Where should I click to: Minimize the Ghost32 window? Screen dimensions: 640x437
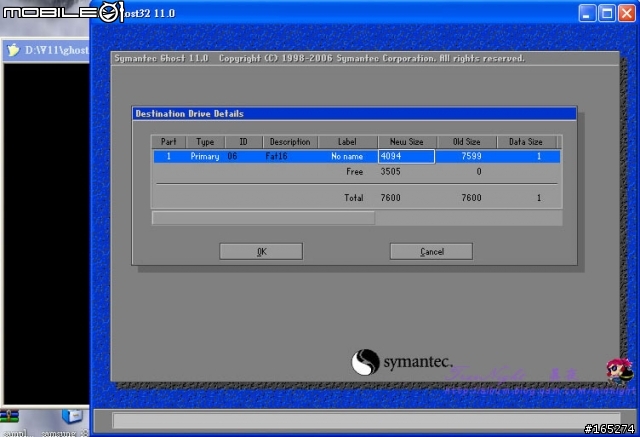(587, 13)
